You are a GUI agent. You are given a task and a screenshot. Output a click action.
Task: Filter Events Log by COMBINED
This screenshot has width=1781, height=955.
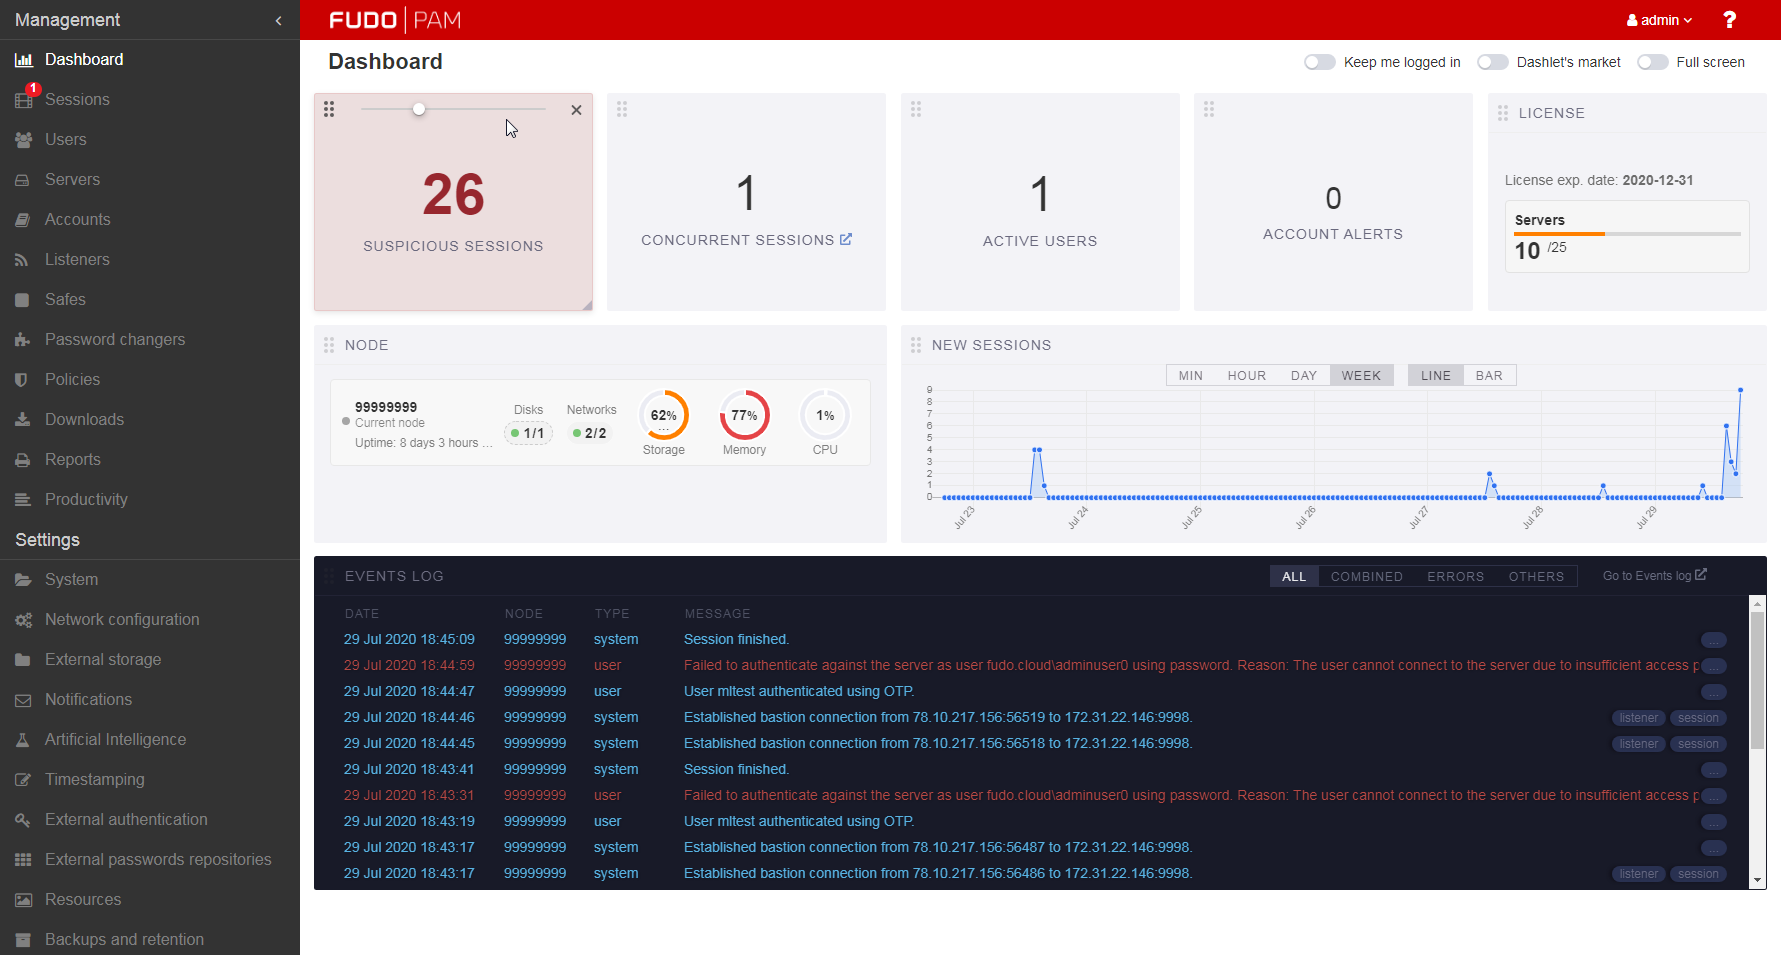coord(1366,577)
